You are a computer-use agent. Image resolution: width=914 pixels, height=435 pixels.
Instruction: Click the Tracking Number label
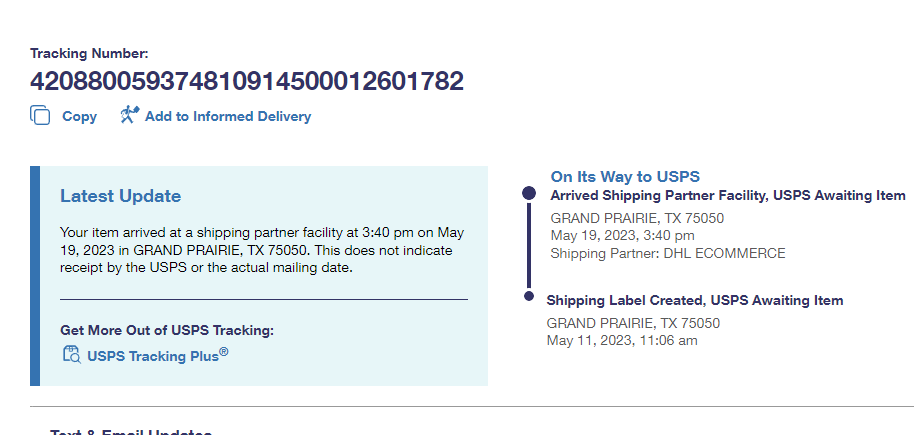89,53
